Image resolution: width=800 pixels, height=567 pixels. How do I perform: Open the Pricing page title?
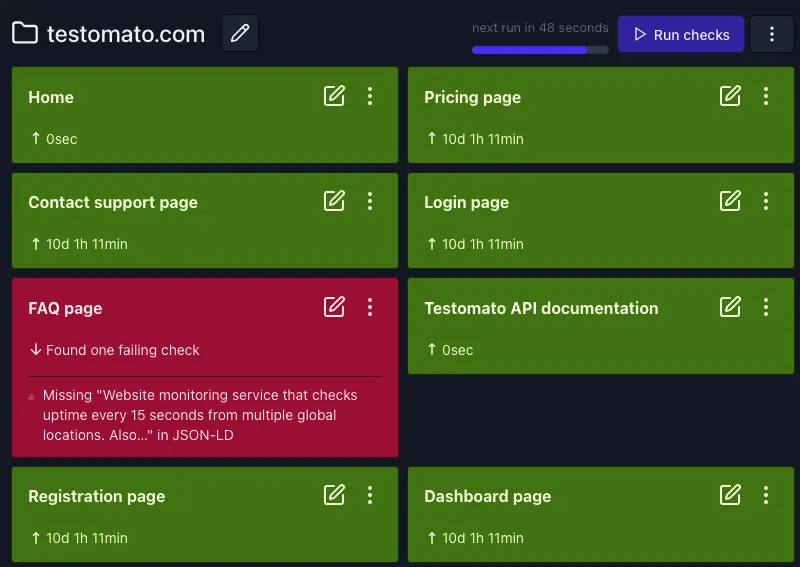472,97
